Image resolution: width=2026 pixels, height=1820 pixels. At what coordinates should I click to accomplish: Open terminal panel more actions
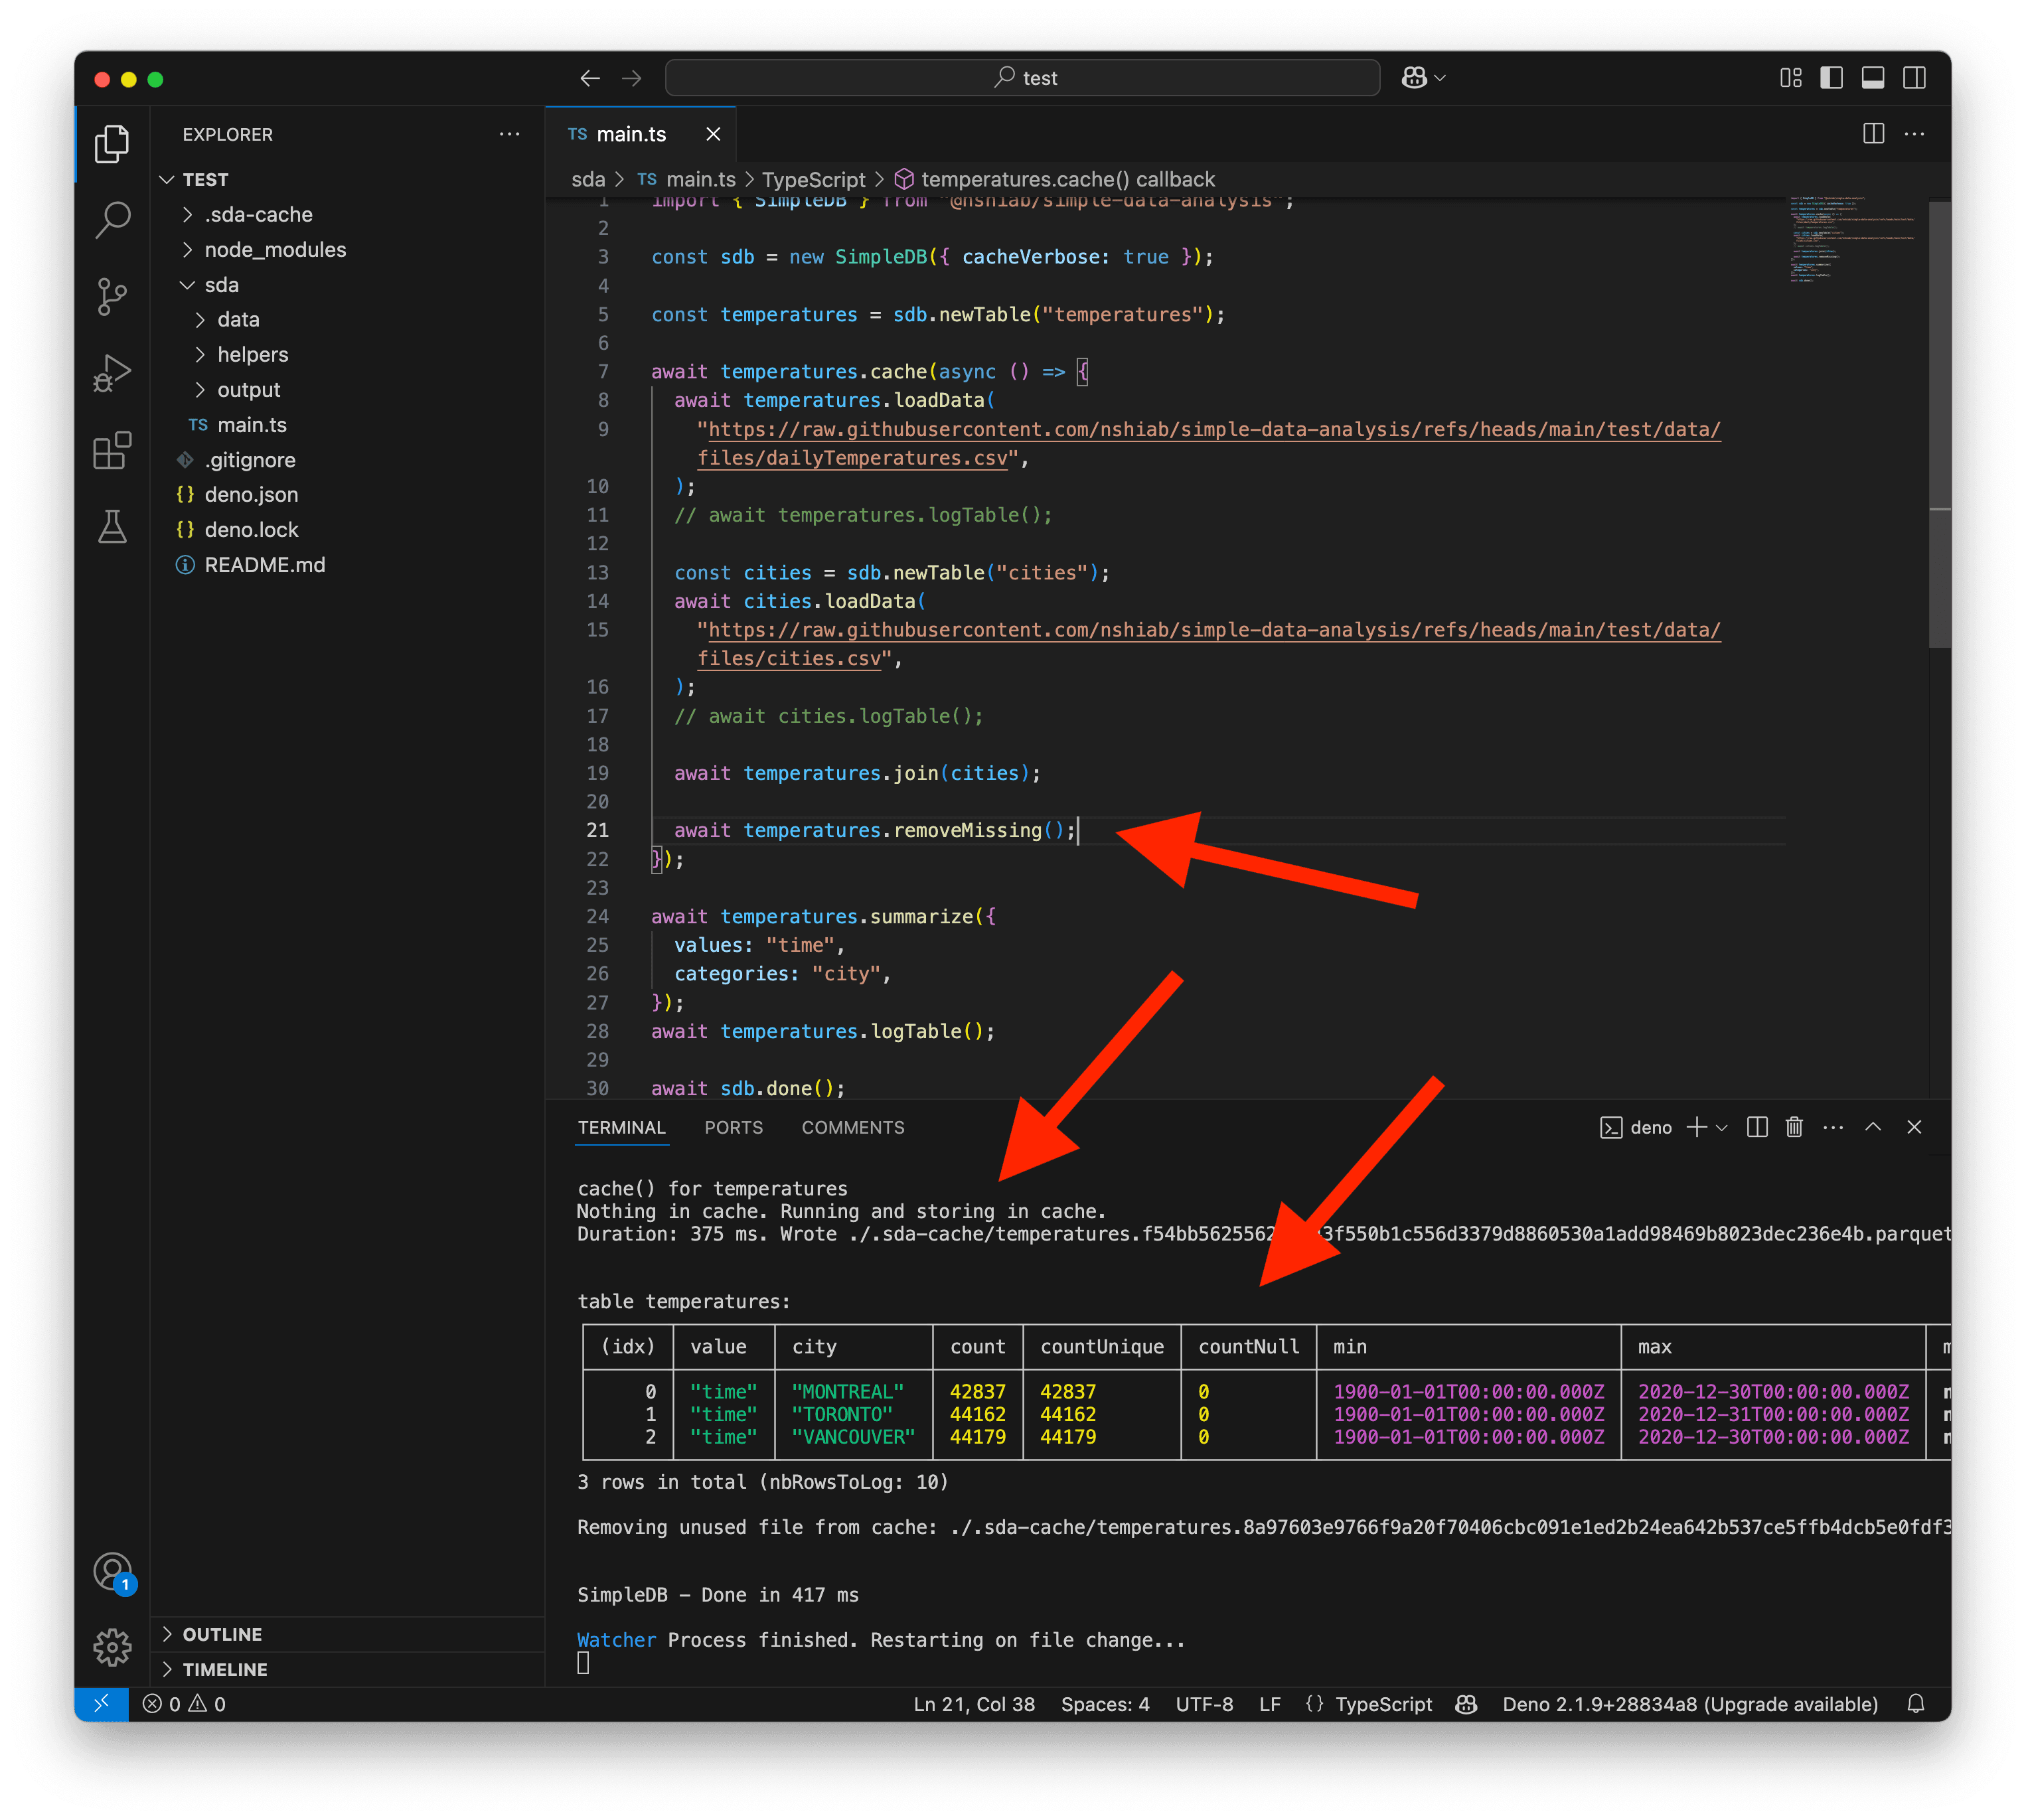click(x=1833, y=1128)
